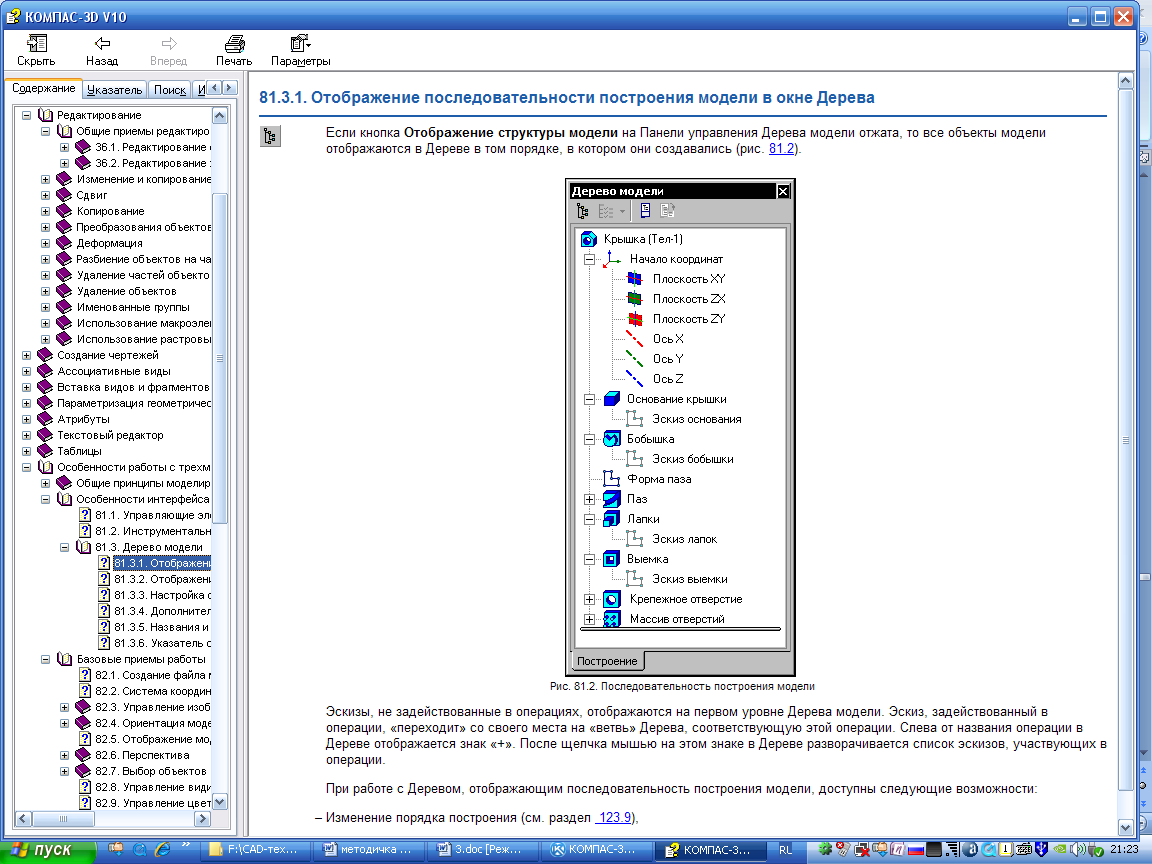Click the open book icon for 81.3. Дерево модели
Image resolution: width=1152 pixels, height=864 pixels.
click(x=84, y=547)
